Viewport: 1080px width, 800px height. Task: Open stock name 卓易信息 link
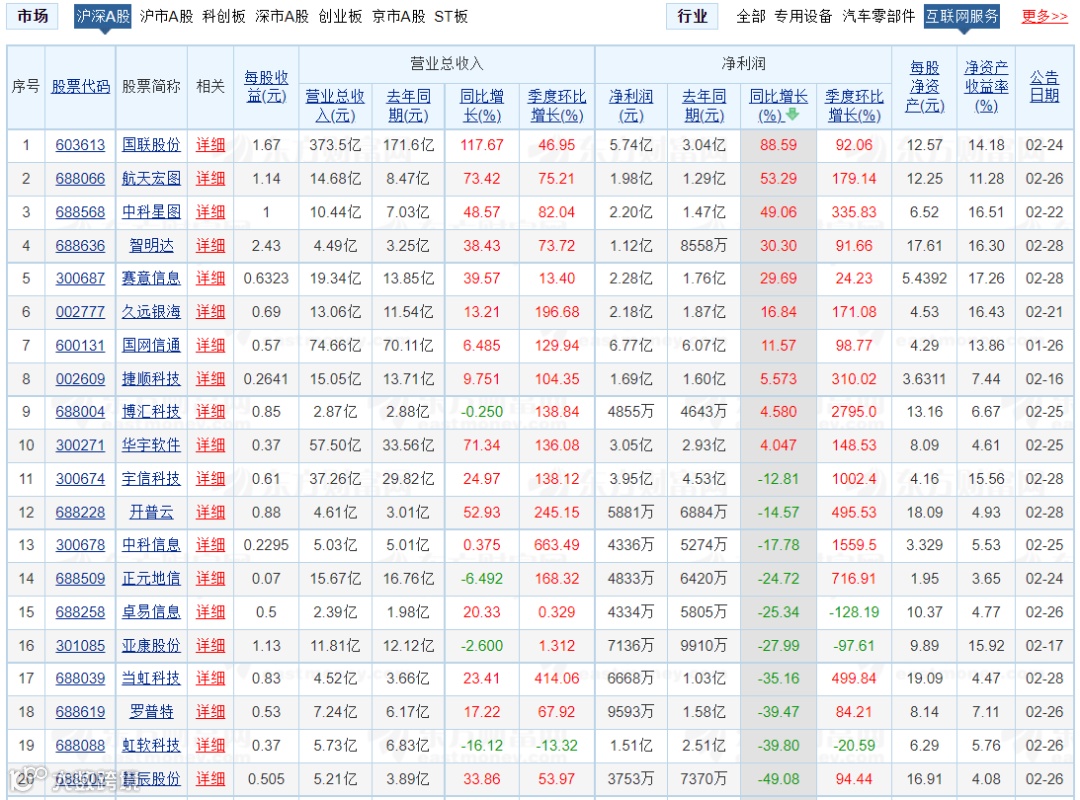(x=151, y=612)
